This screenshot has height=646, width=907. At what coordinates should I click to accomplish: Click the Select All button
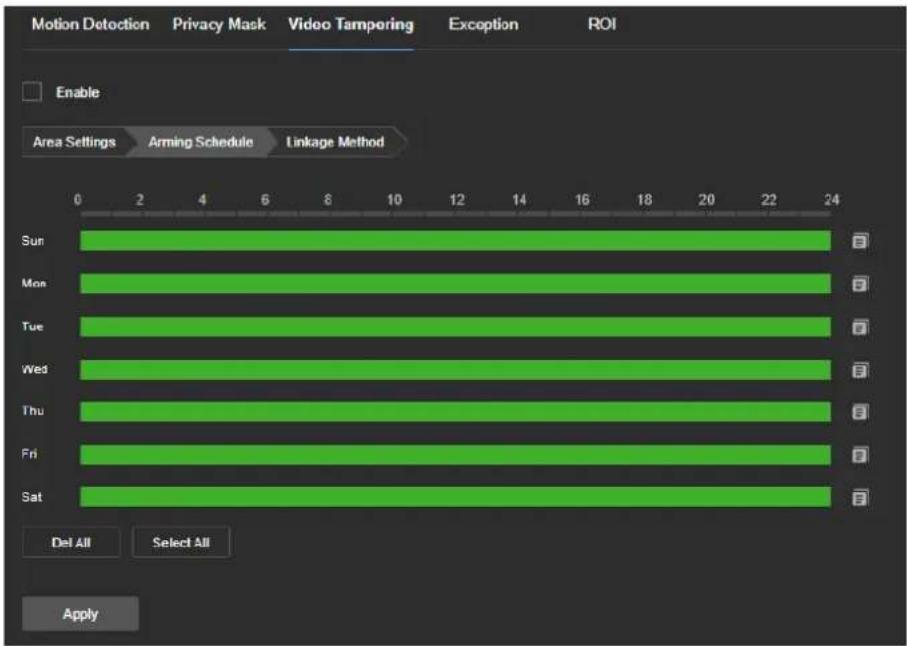click(181, 542)
